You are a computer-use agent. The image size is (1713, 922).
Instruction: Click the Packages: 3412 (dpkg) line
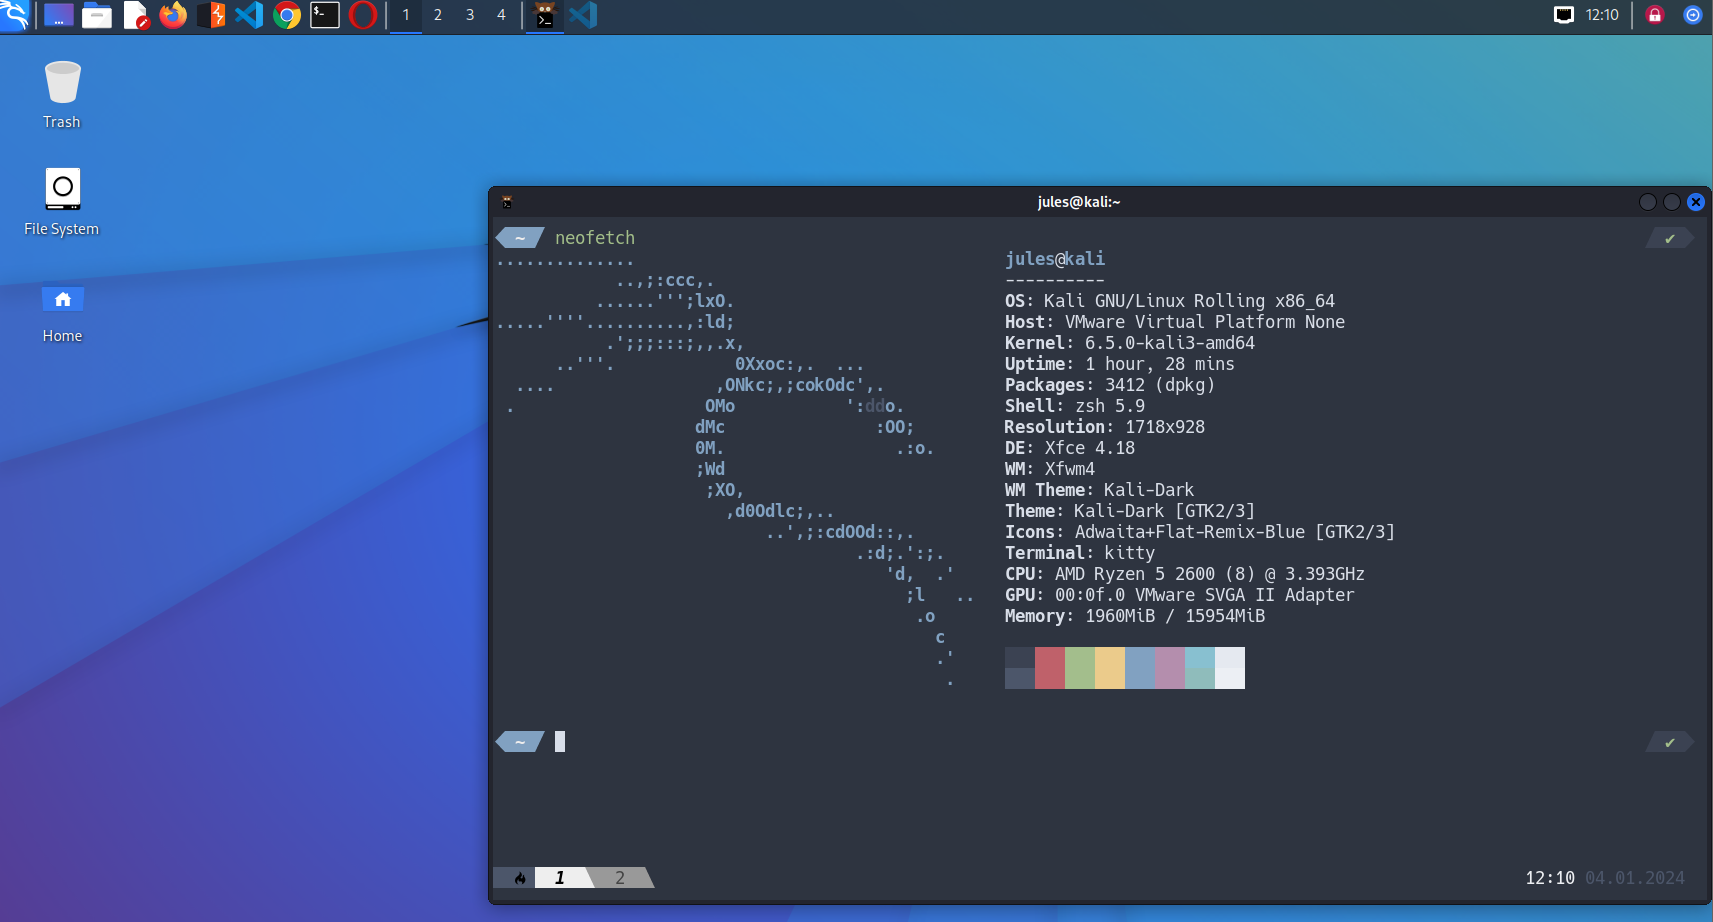click(1110, 385)
